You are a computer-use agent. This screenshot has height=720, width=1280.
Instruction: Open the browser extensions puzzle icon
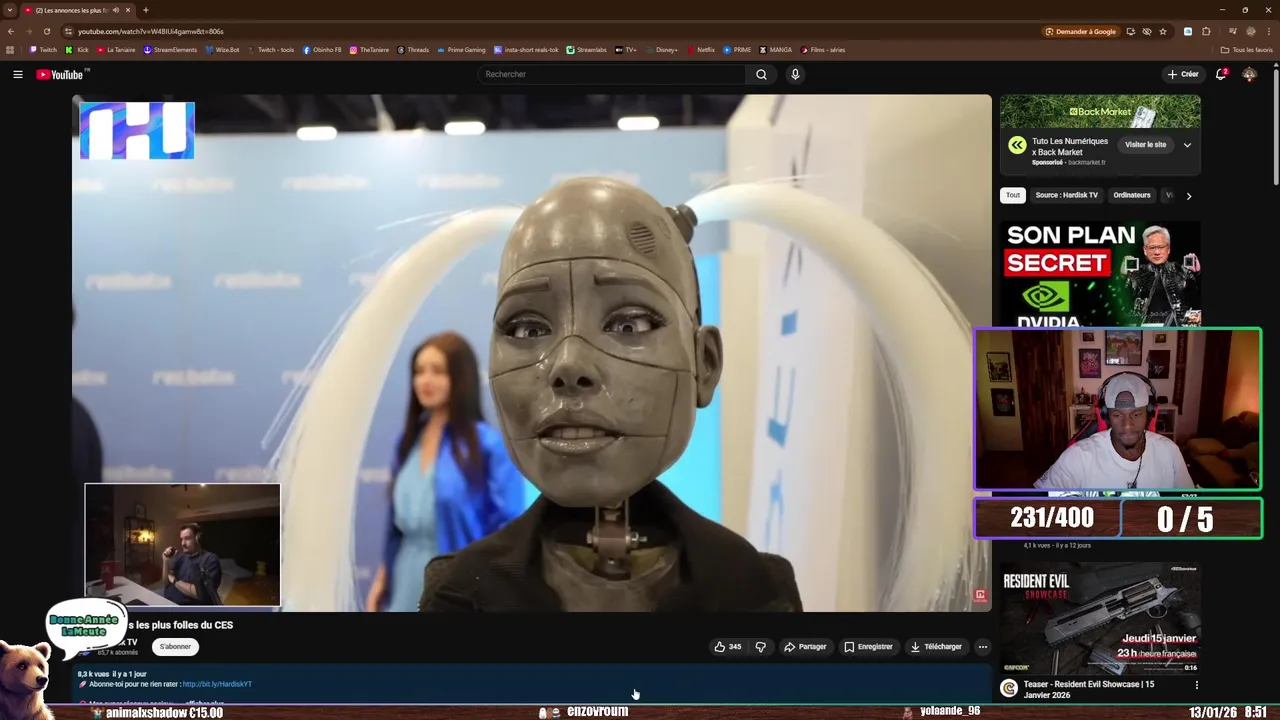(x=1207, y=31)
